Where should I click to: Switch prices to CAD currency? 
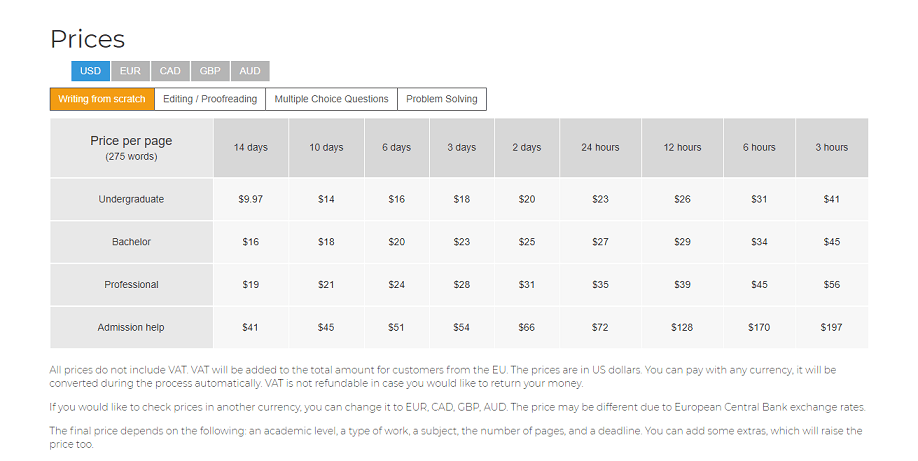coord(170,71)
